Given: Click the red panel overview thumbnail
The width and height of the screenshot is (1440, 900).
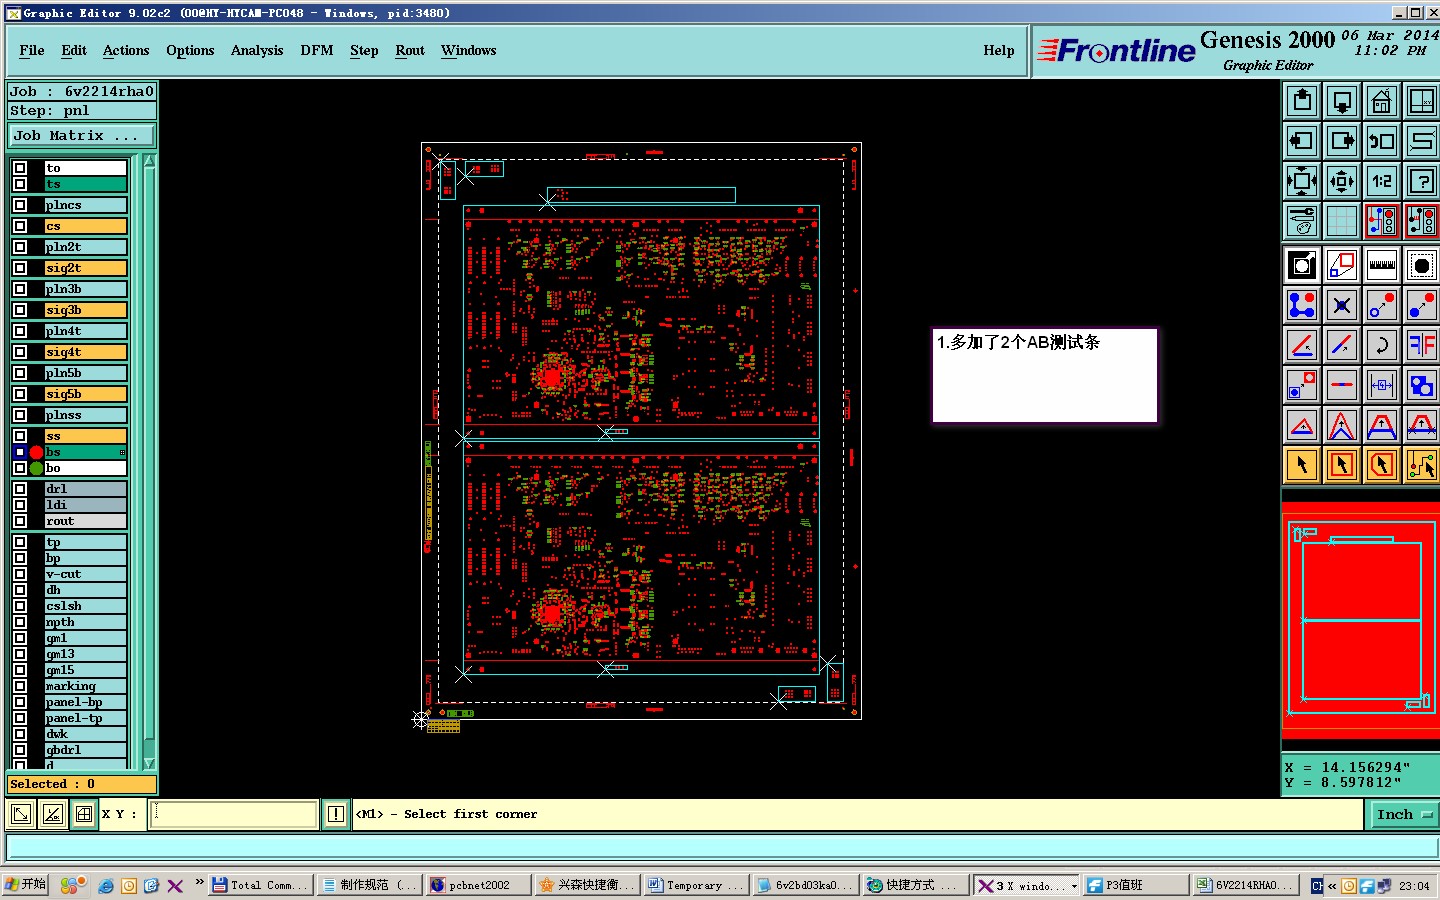Looking at the screenshot, I should click(1360, 620).
